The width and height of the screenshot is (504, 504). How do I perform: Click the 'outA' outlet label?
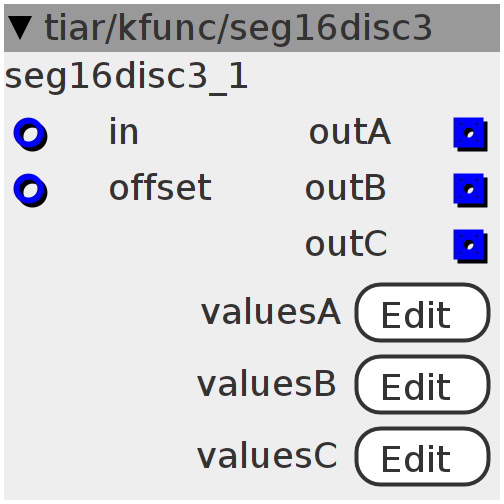tap(350, 132)
